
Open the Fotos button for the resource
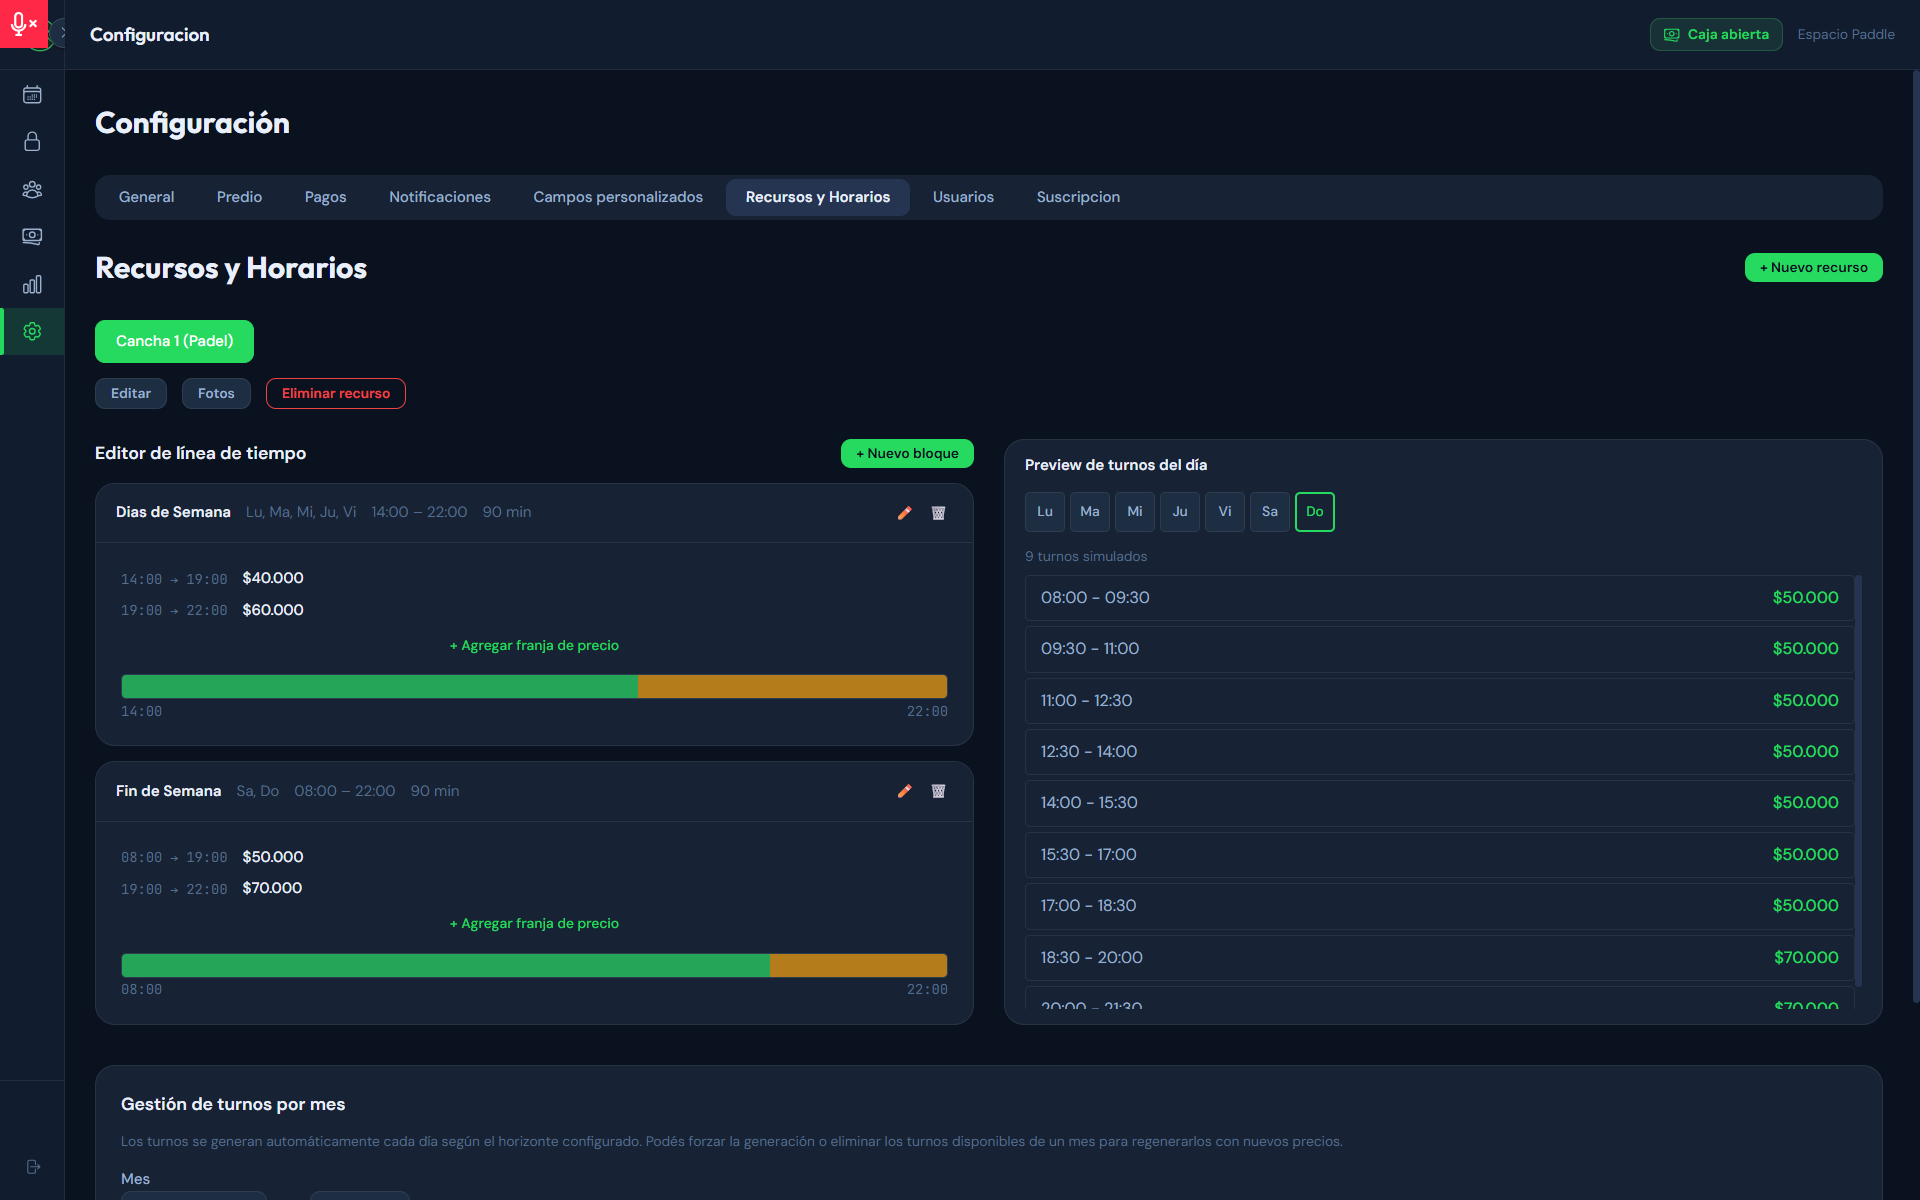pyautogui.click(x=216, y=394)
